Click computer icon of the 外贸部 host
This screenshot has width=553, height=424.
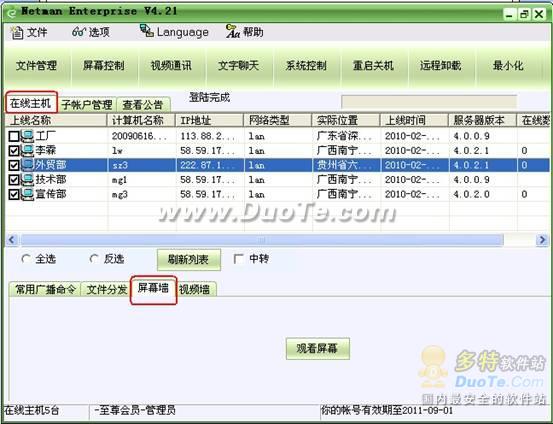point(28,165)
